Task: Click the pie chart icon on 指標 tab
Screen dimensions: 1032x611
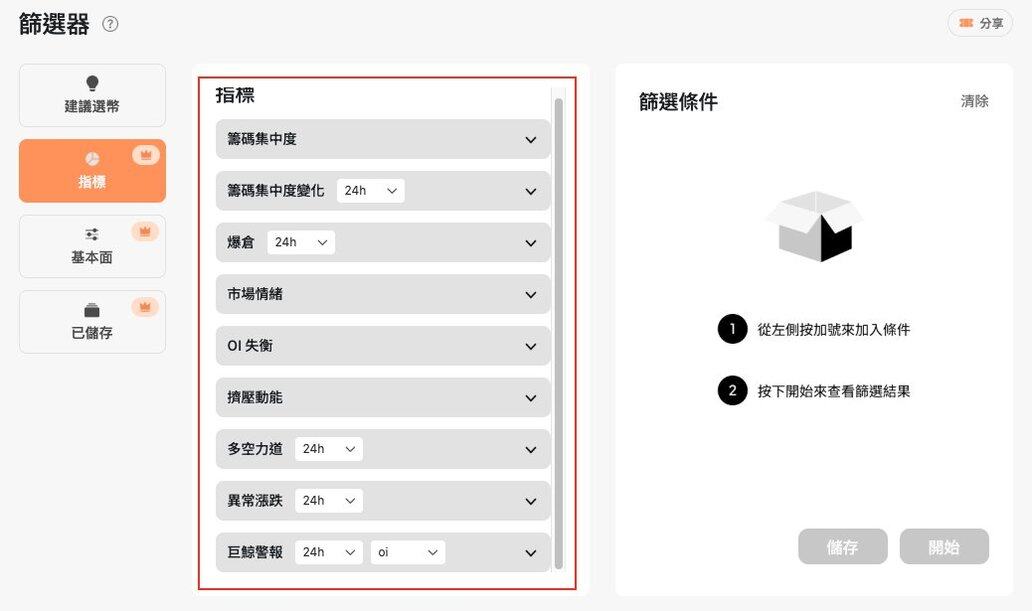Action: [x=92, y=160]
